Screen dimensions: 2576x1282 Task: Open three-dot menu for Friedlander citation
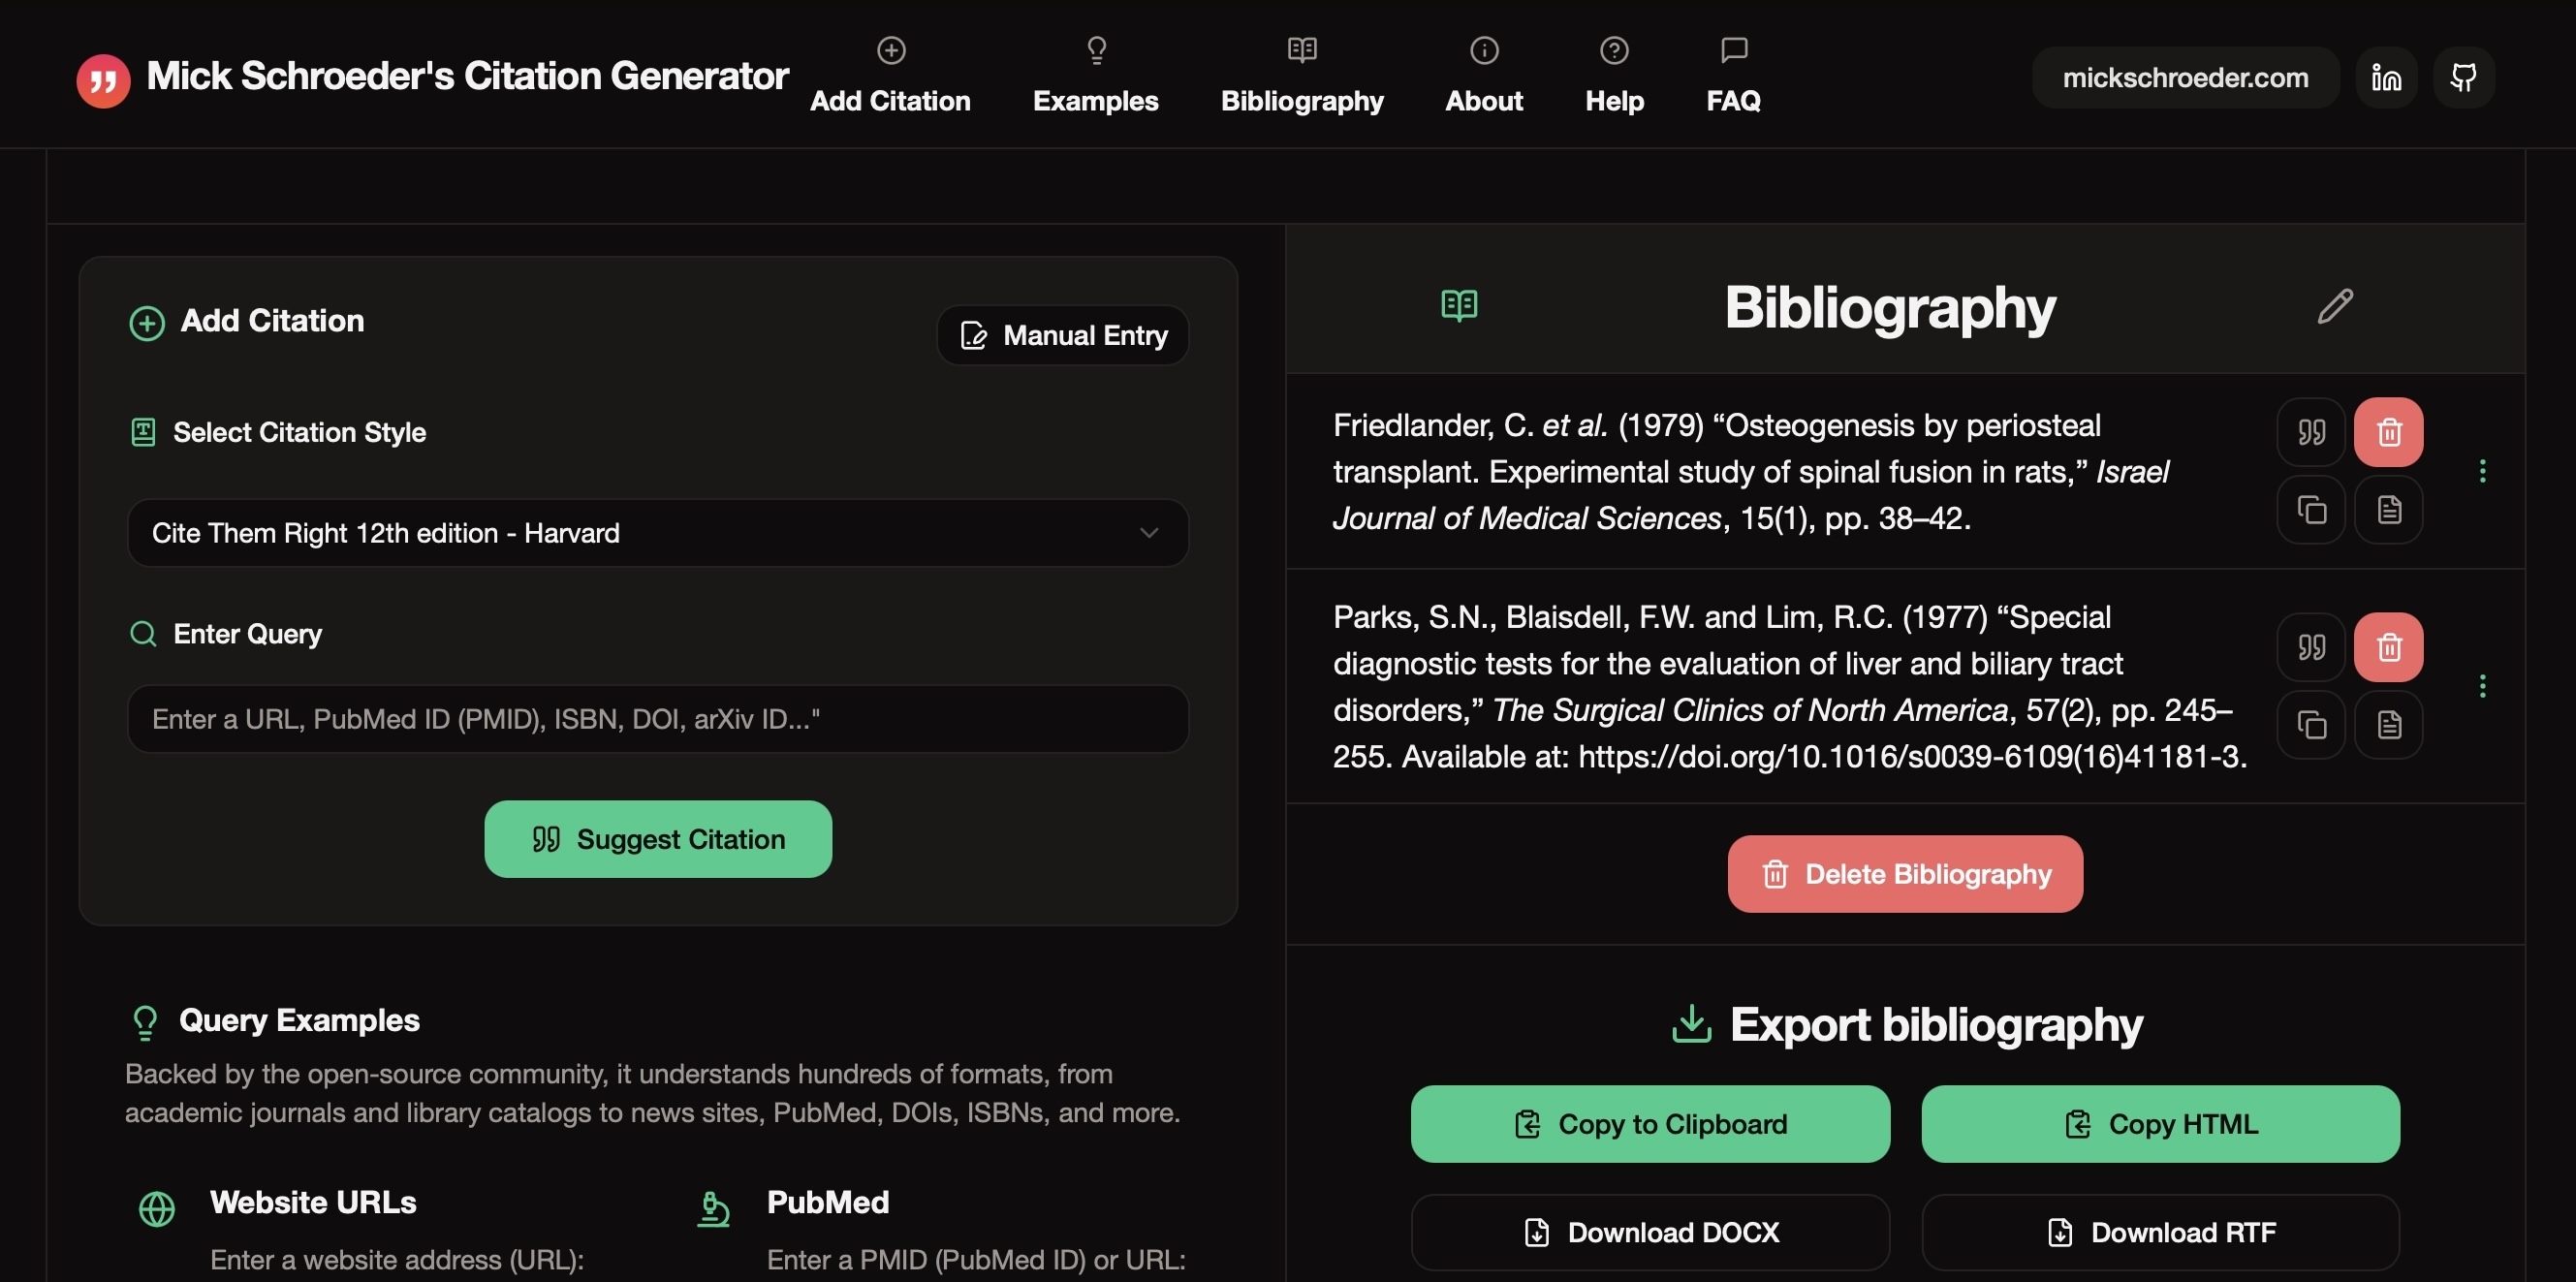[2482, 471]
